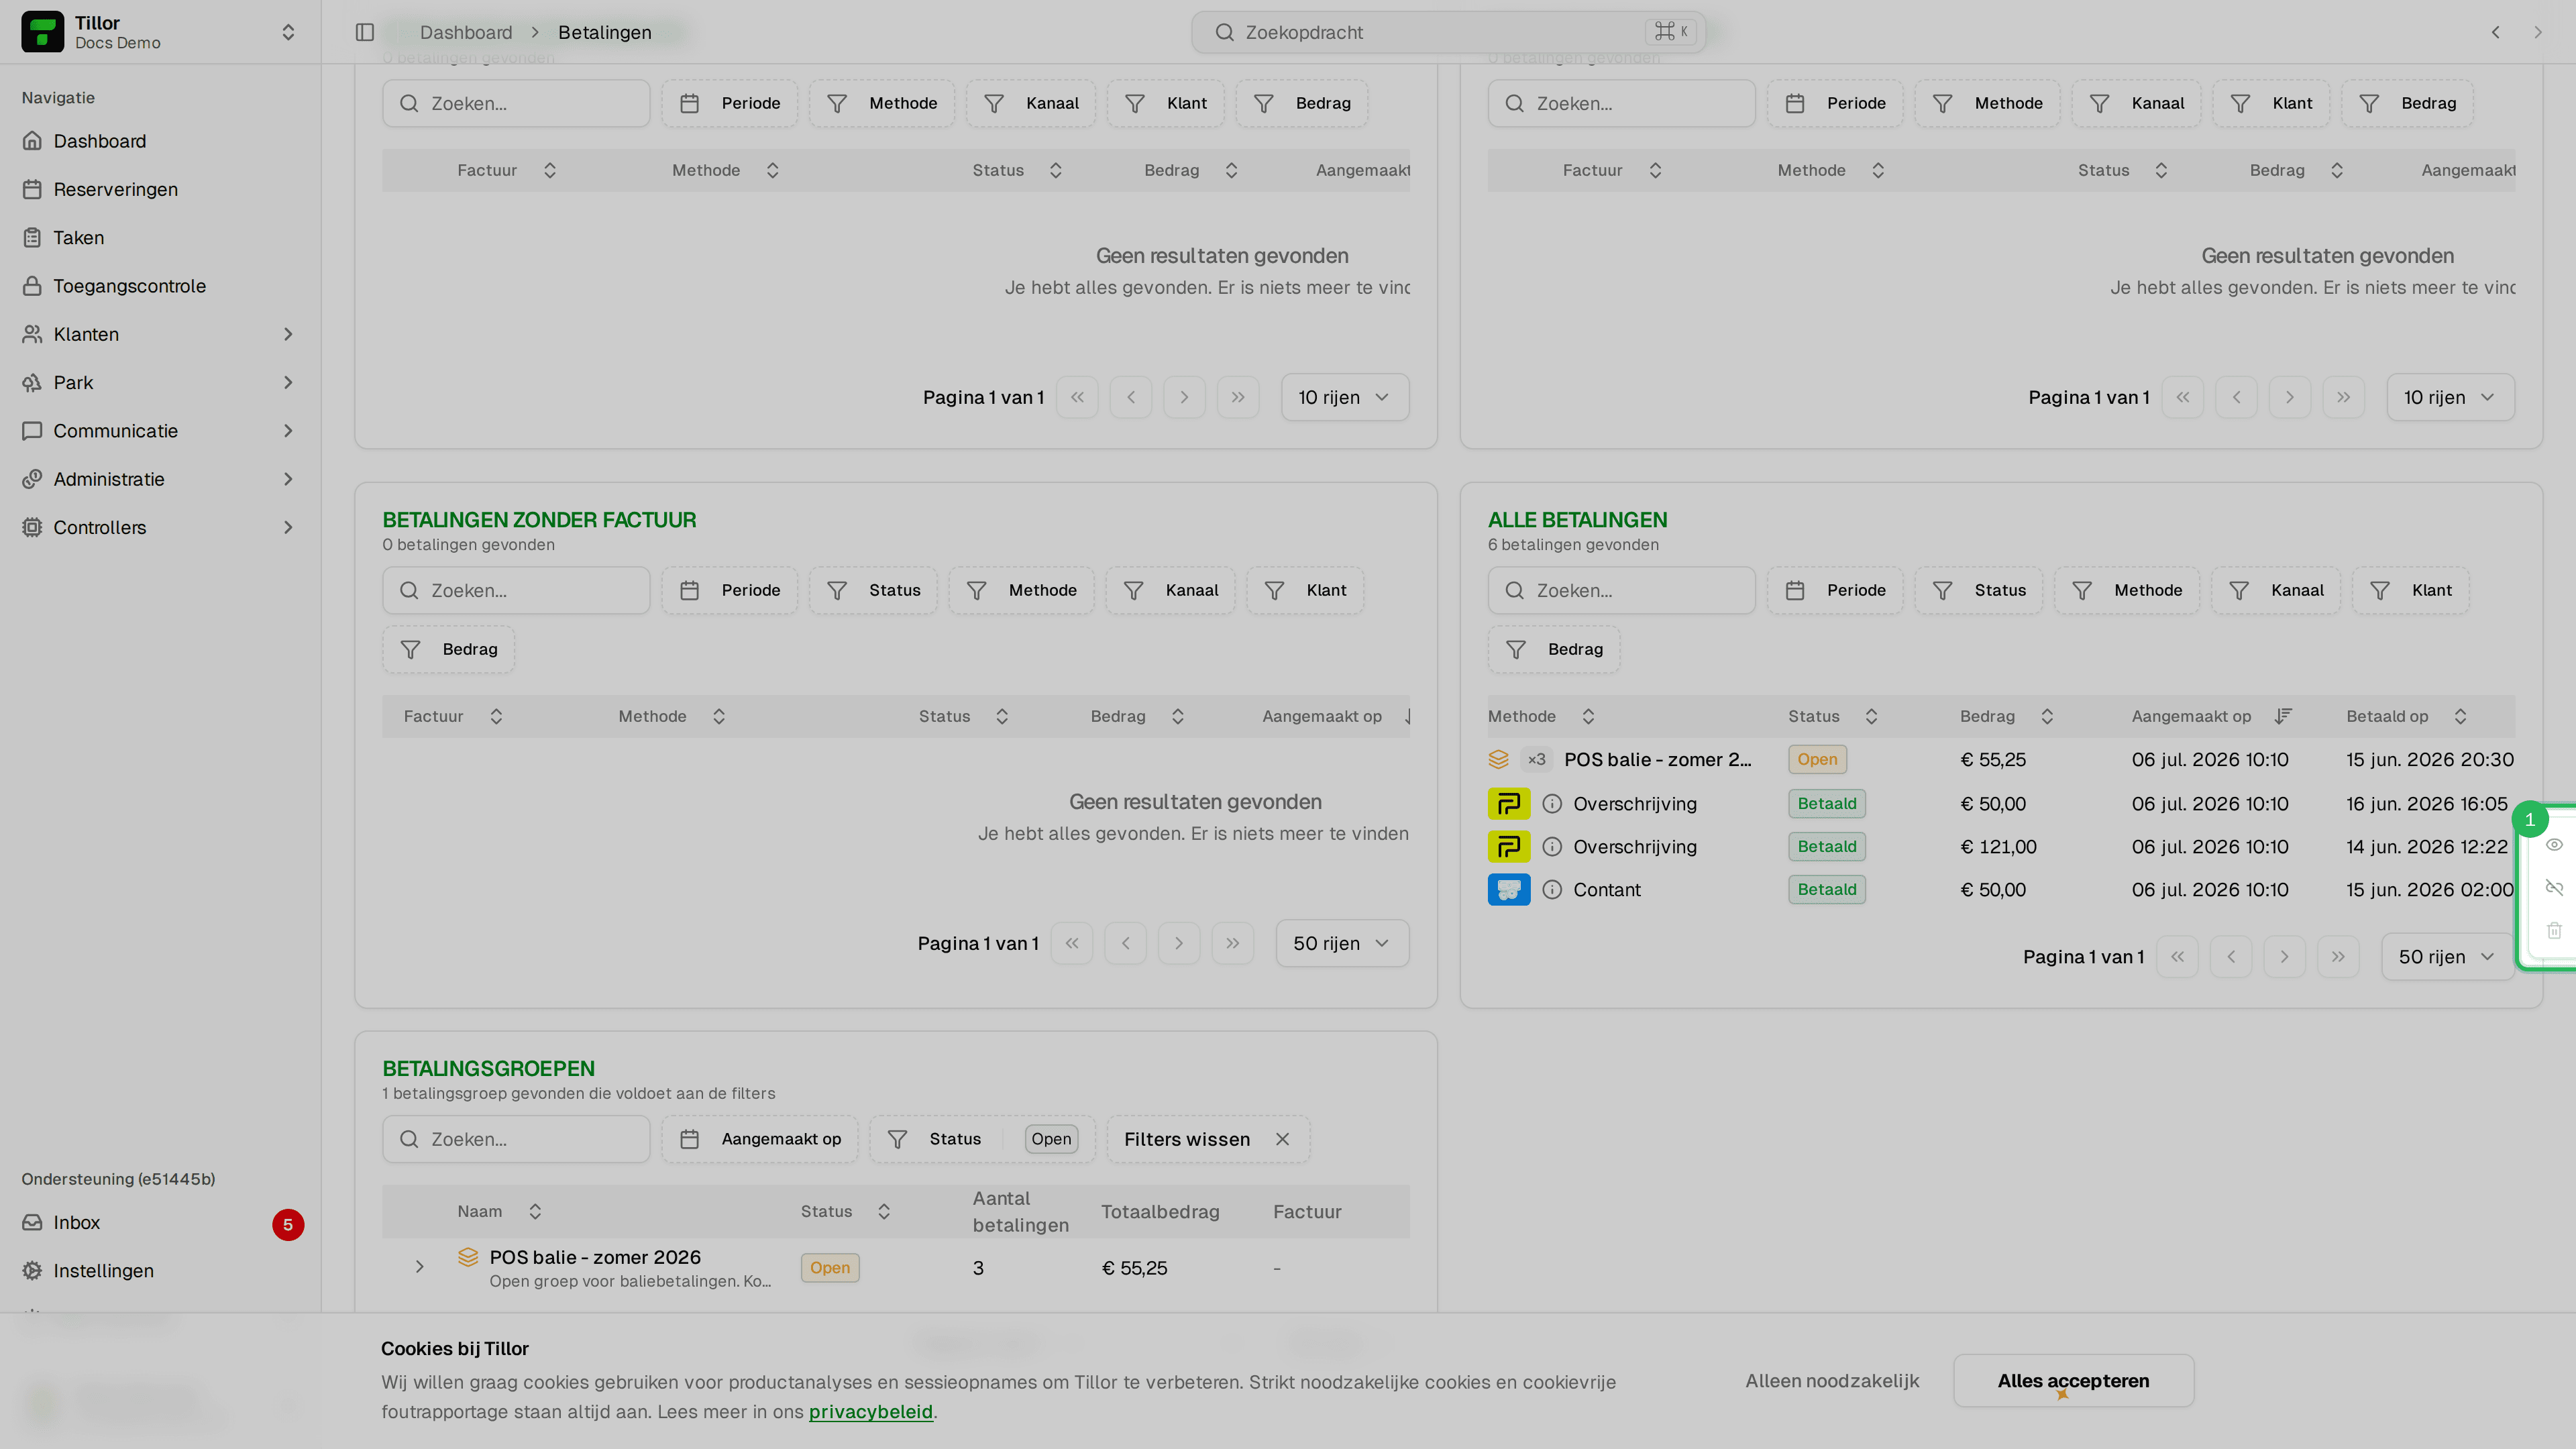Click Betaald badge on Contant row
The image size is (2576, 1449).
[1826, 889]
